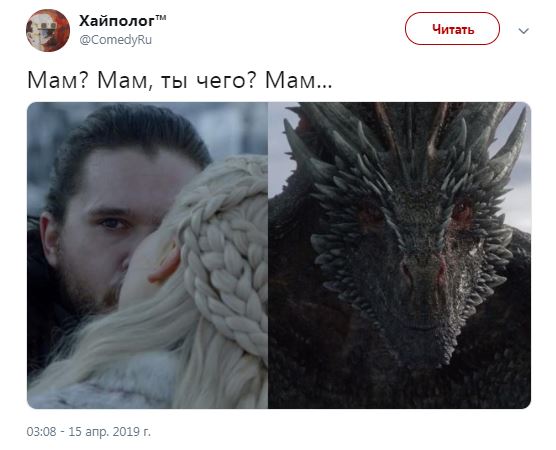This screenshot has width=556, height=450.
Task: Click the Читать follow button
Action: click(x=452, y=29)
